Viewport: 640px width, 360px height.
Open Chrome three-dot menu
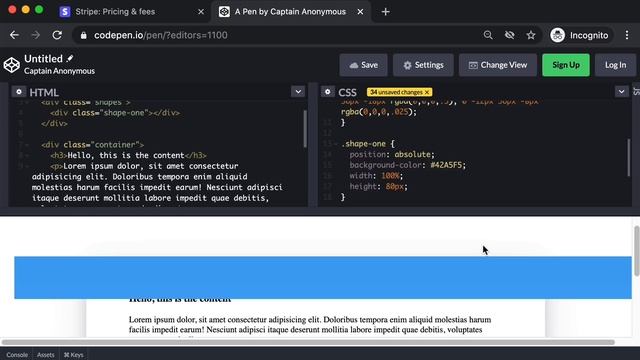(627, 35)
